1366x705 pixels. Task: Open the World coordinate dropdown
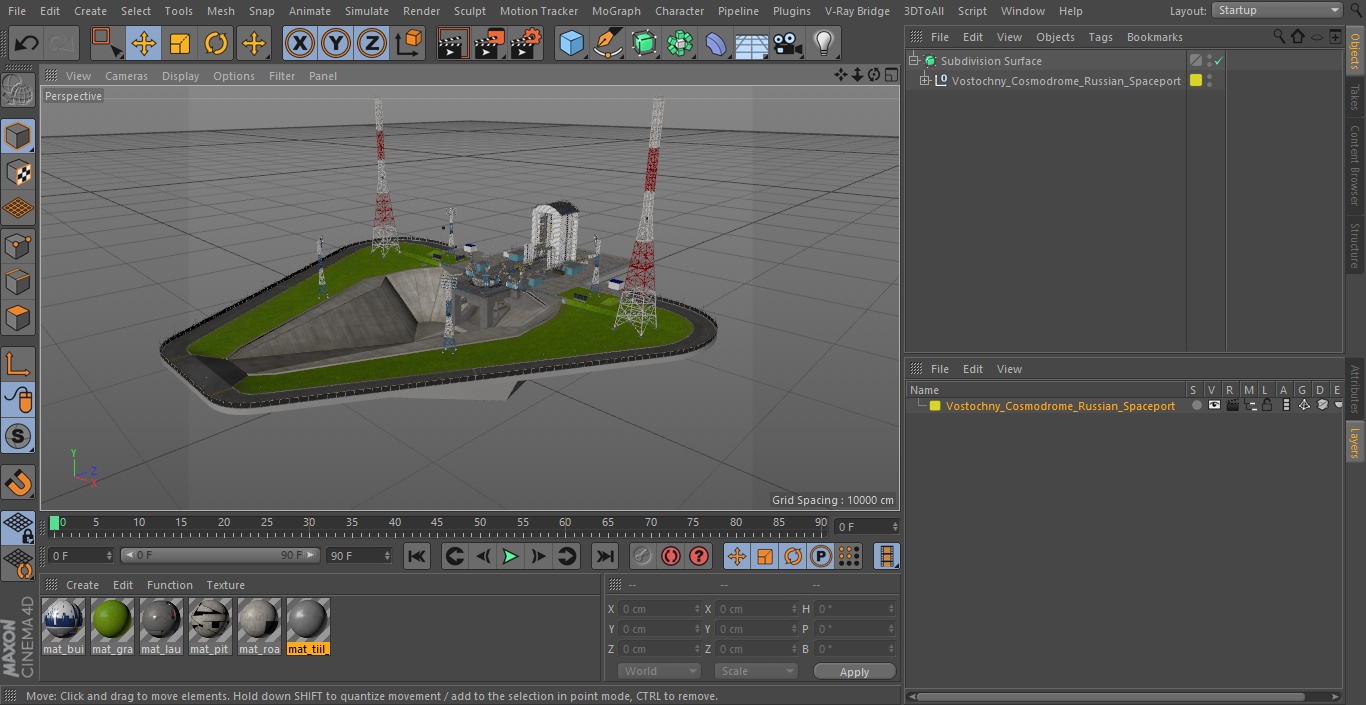(659, 671)
